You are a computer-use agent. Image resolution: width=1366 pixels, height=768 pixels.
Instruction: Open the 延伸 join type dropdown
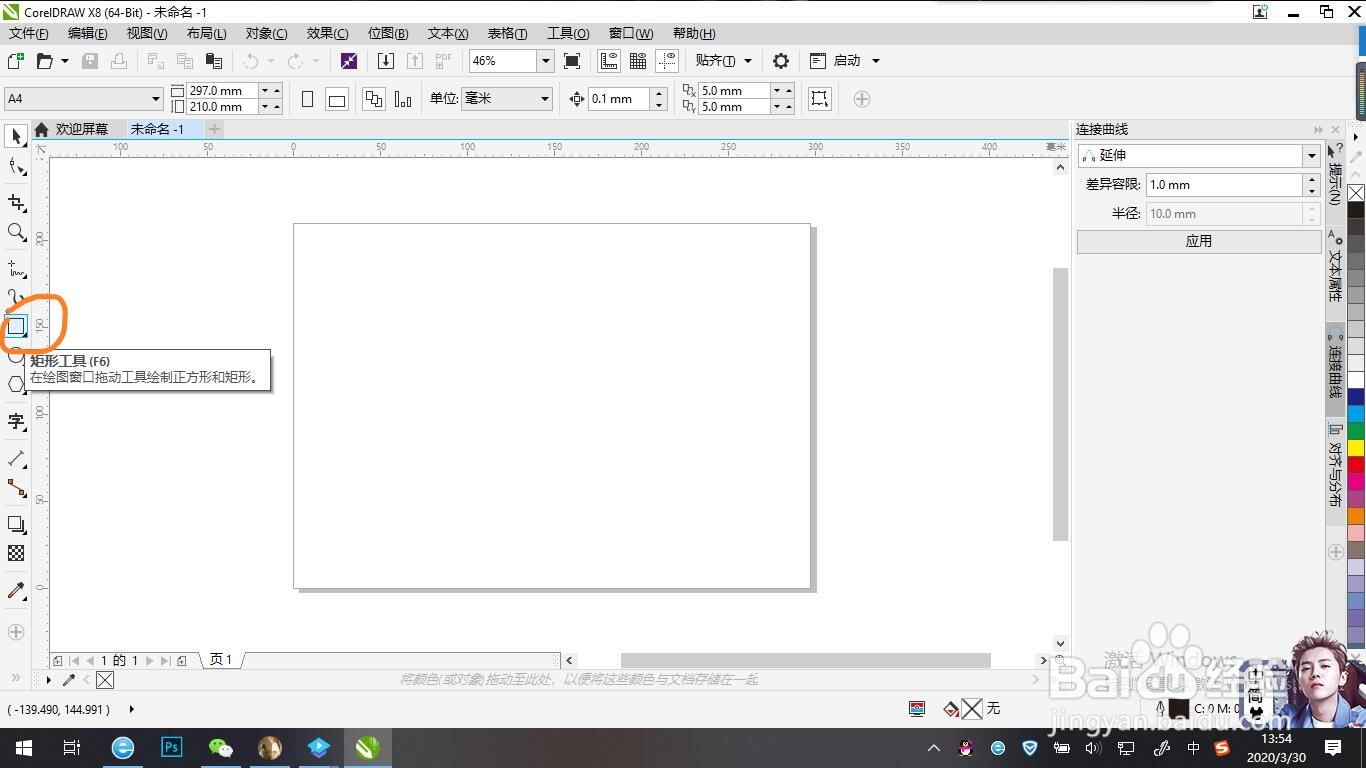(1311, 156)
